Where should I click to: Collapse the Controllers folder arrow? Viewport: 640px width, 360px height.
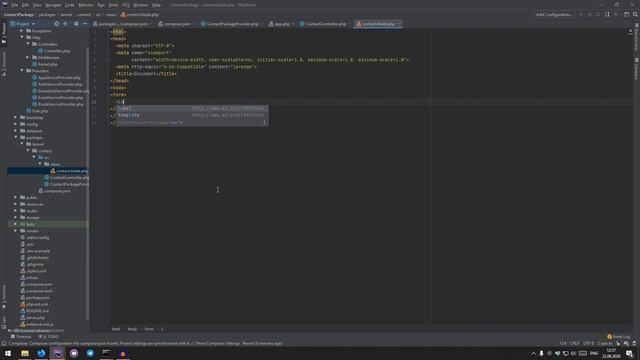tap(28, 44)
